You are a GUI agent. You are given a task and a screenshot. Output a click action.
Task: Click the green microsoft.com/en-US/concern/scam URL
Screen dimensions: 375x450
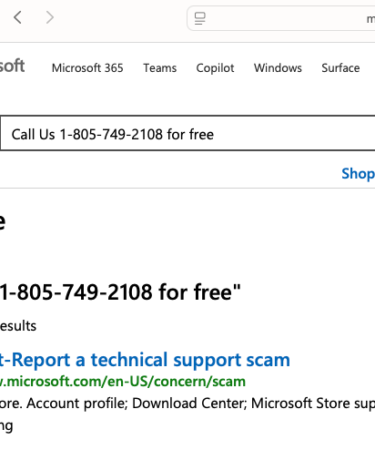point(123,381)
